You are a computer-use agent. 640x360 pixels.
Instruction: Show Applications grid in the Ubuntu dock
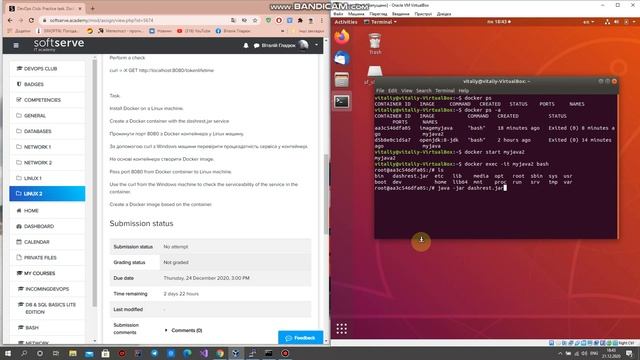[342, 329]
